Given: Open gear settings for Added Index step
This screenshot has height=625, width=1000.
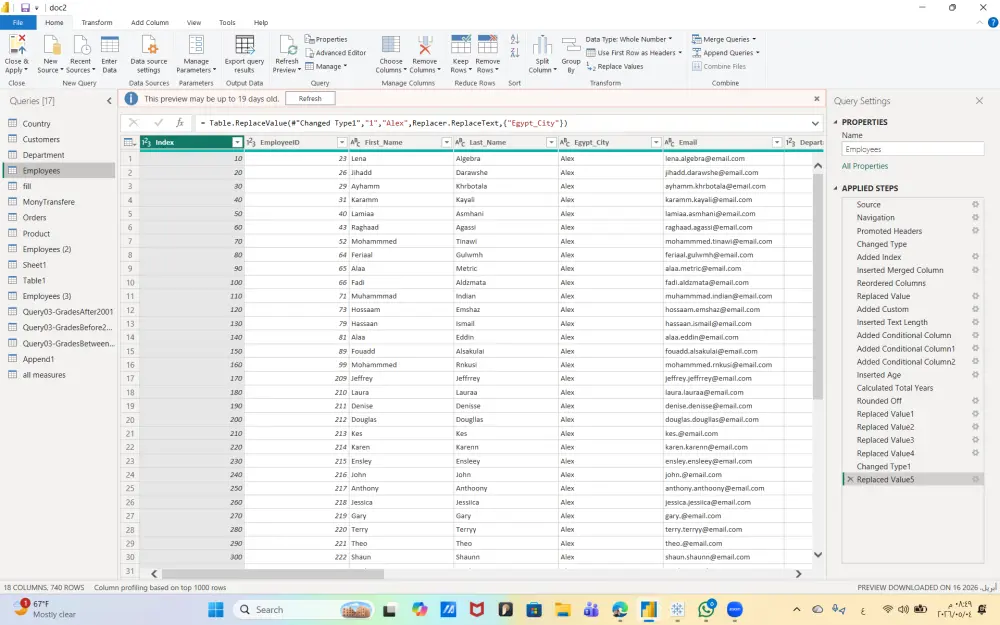Looking at the screenshot, I should click(x=975, y=257).
